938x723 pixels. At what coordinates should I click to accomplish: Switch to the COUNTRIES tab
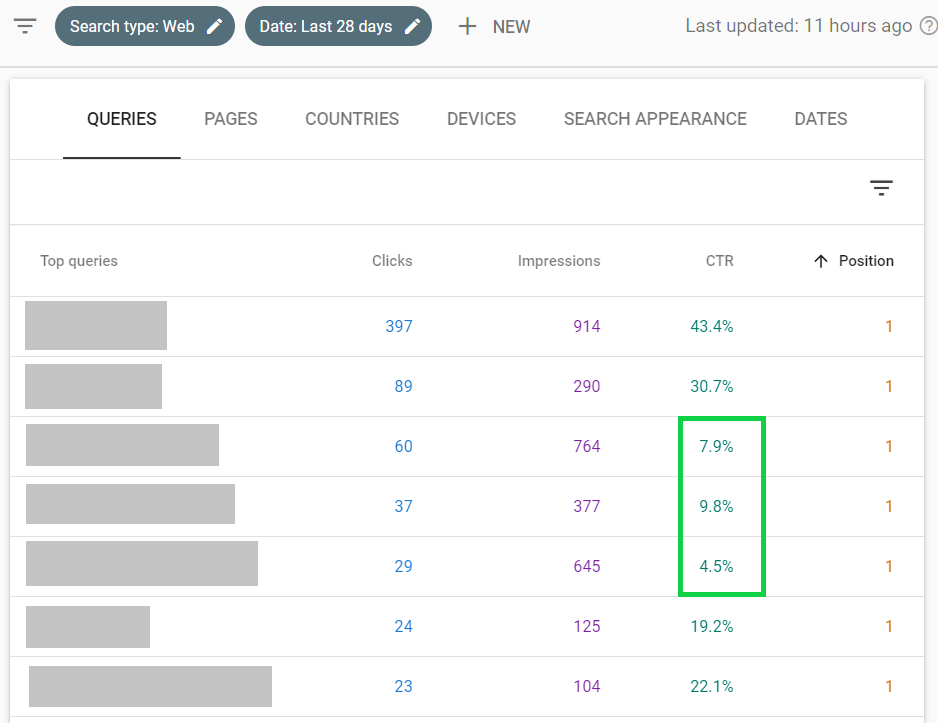coord(352,119)
